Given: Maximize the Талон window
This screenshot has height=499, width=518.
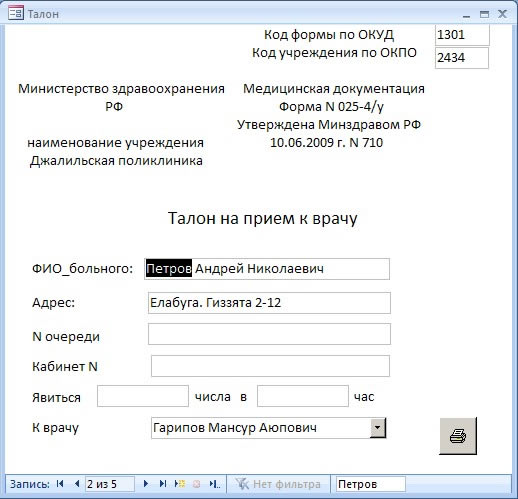Looking at the screenshot, I should [484, 14].
